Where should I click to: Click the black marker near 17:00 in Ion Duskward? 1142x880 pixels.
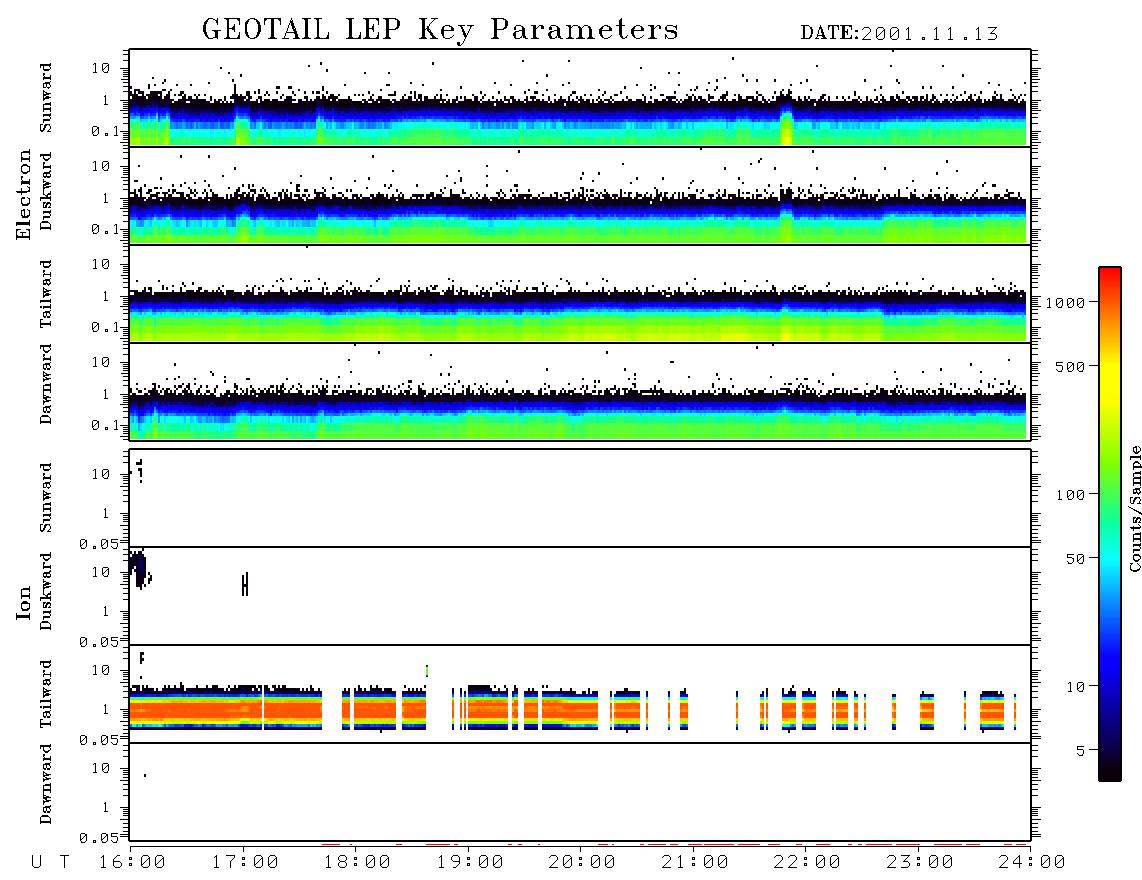click(245, 584)
